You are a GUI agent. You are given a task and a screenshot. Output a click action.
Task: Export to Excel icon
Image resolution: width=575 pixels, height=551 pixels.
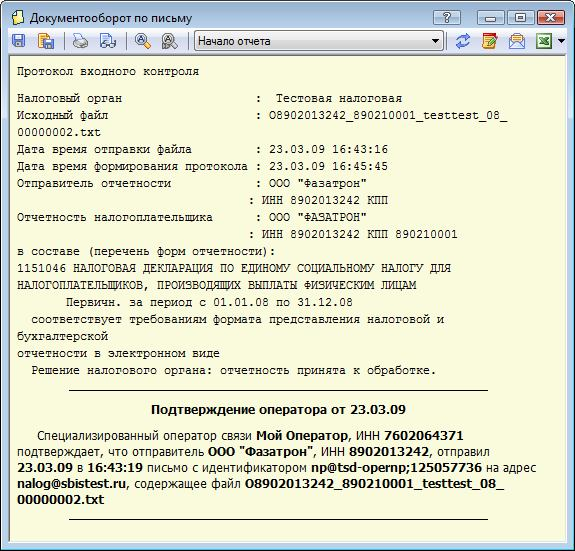tap(544, 41)
